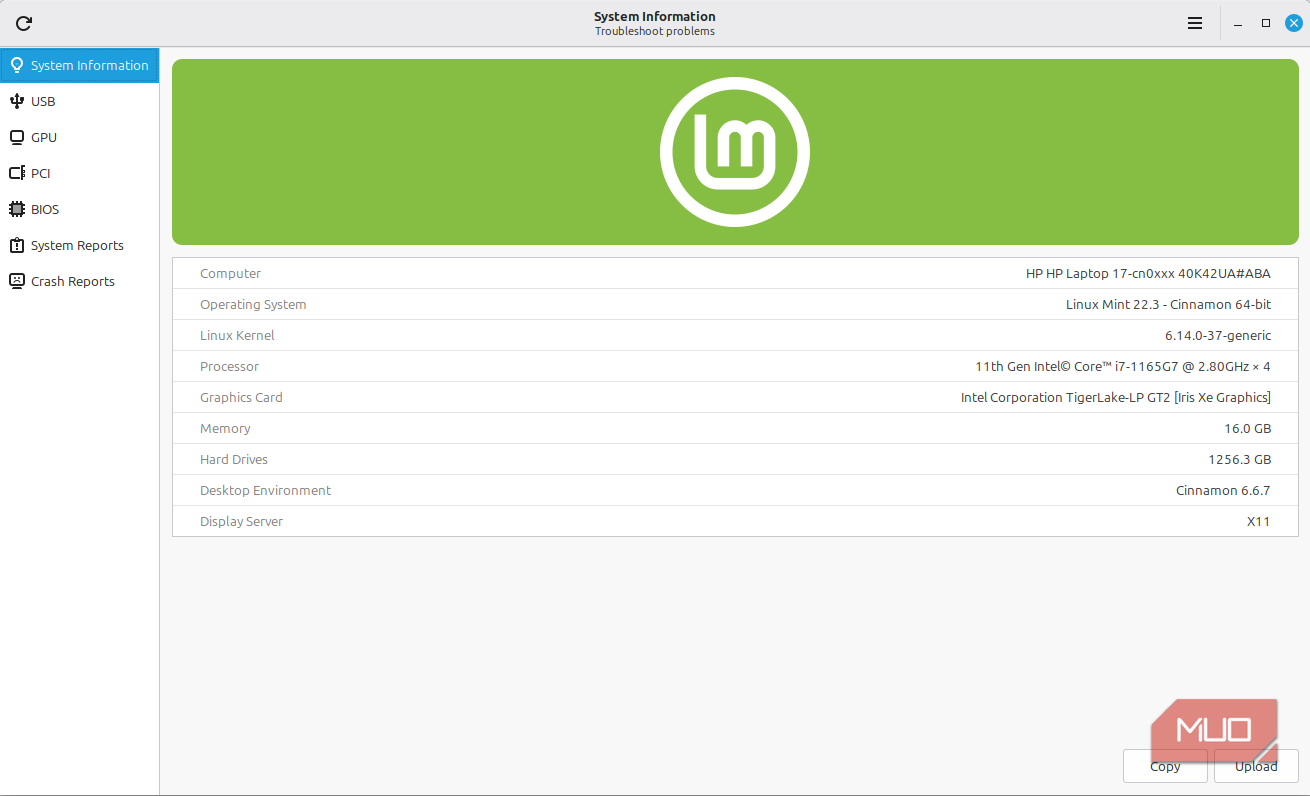Screen dimensions: 1310x796
Task: Show the BIOS section
Action: (x=80, y=209)
